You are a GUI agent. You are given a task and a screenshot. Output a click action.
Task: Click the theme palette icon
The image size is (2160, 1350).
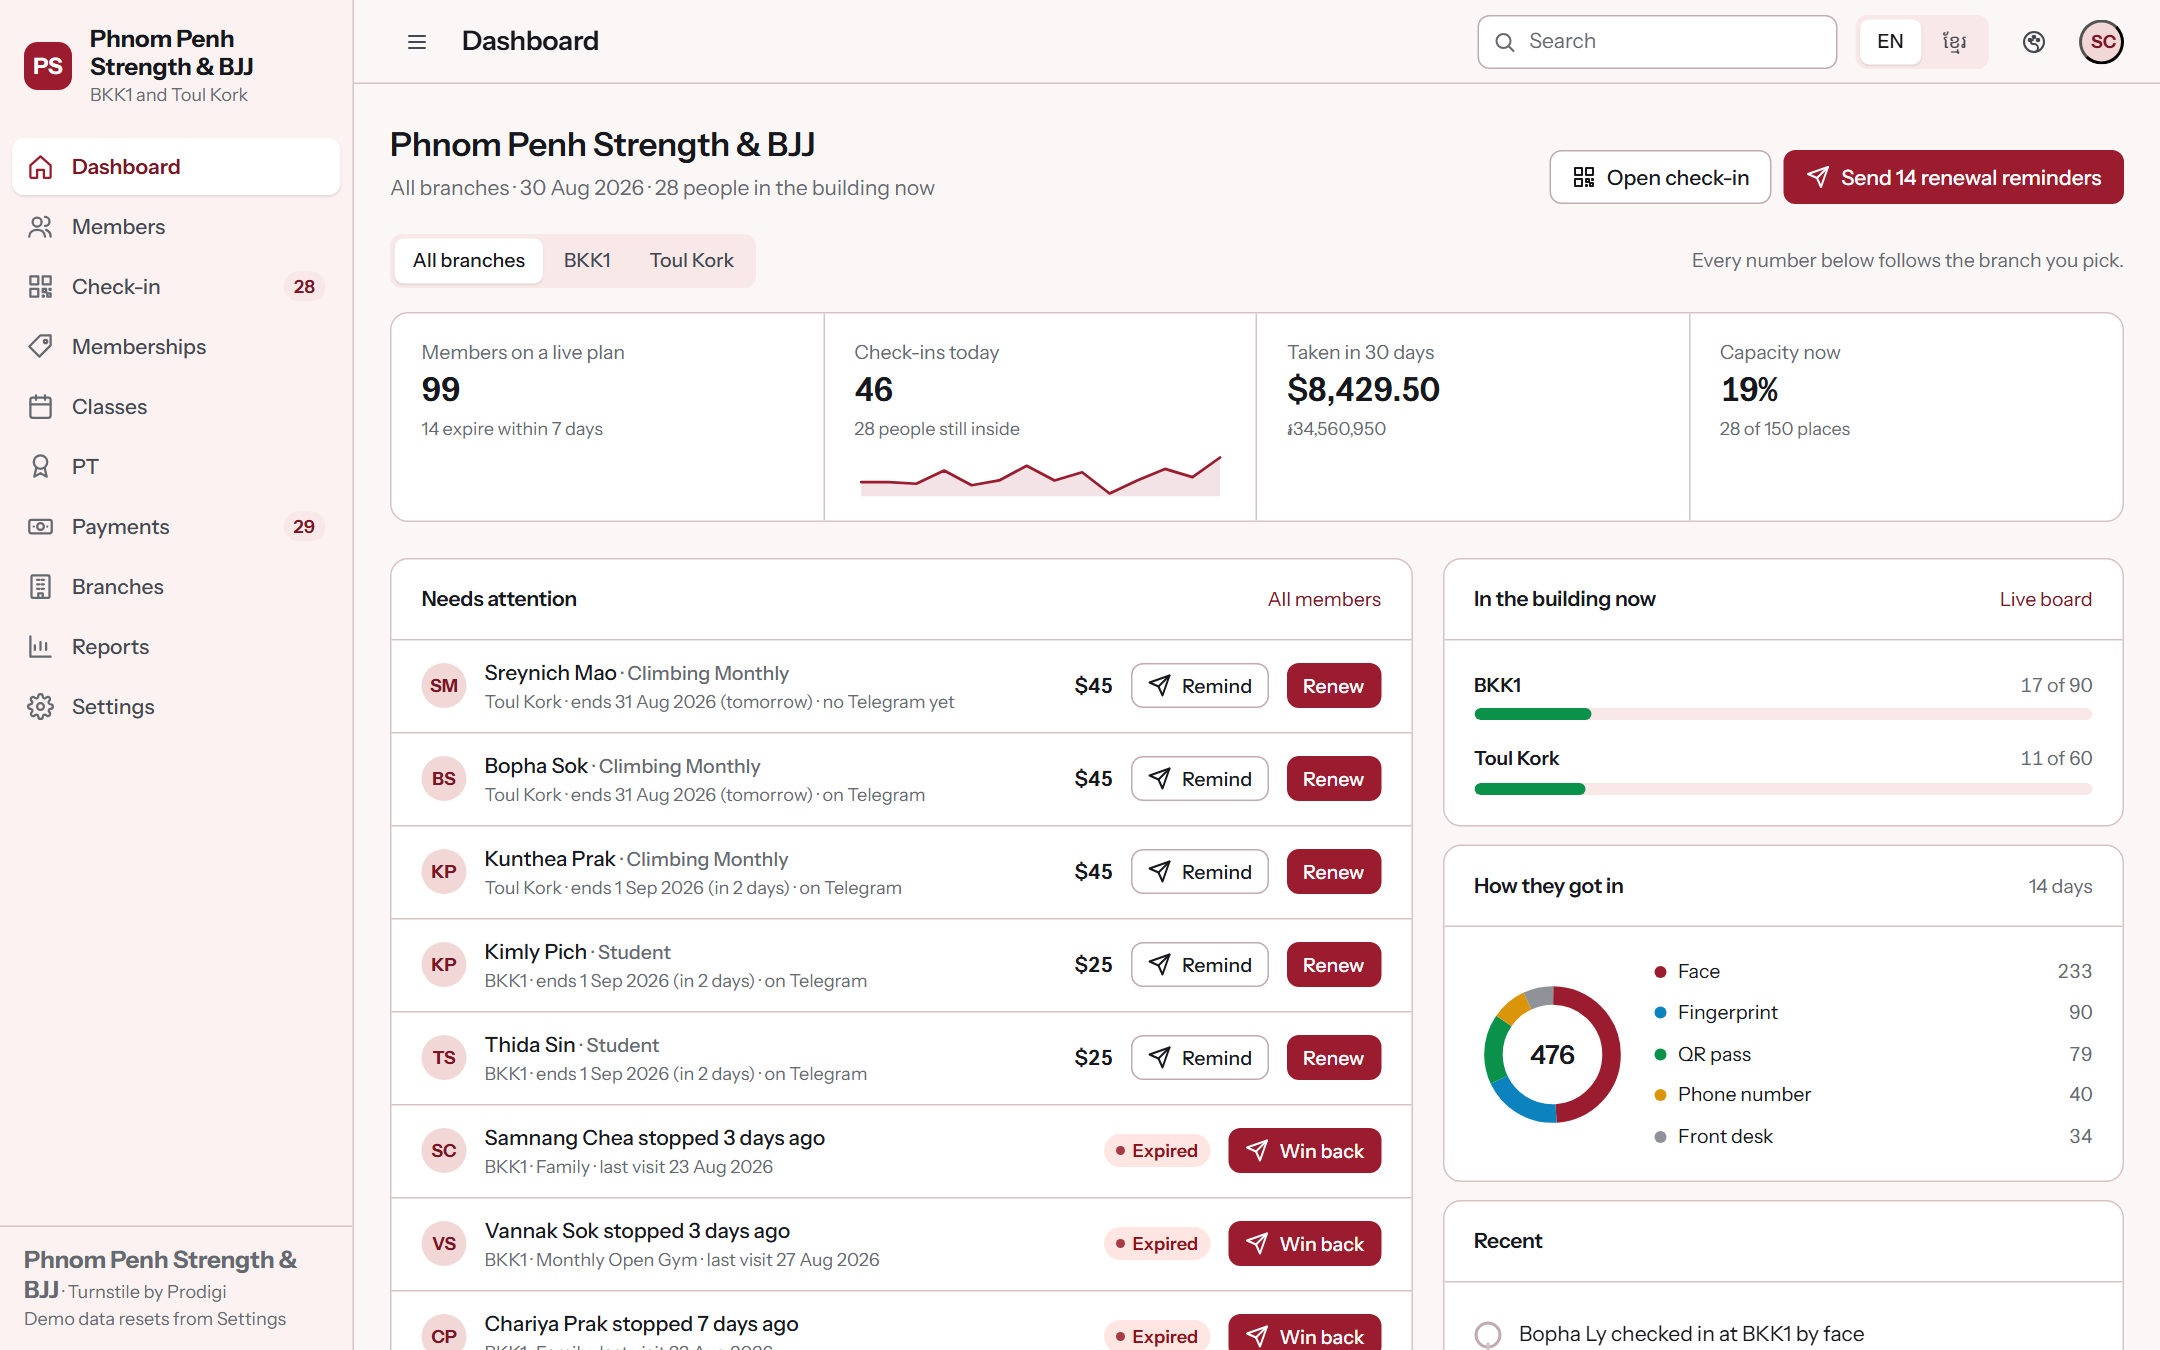2033,42
